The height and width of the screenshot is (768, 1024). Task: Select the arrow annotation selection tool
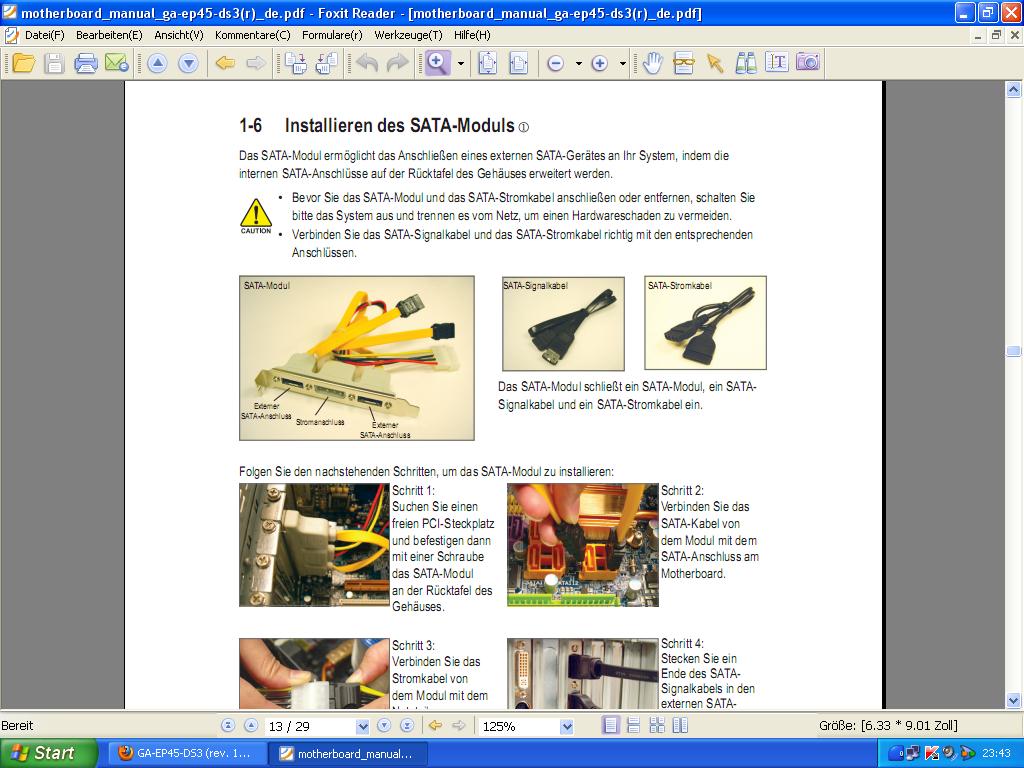(x=714, y=63)
